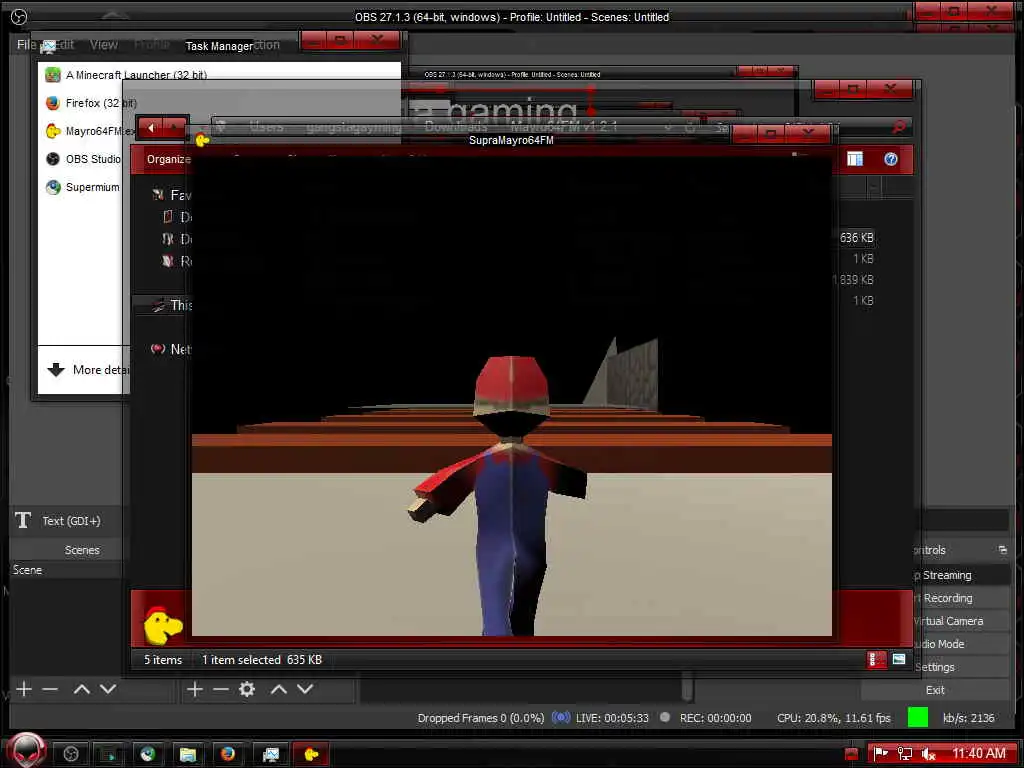Open the Action Center flag tray icon
This screenshot has width=1024, height=768.
pyautogui.click(x=881, y=754)
